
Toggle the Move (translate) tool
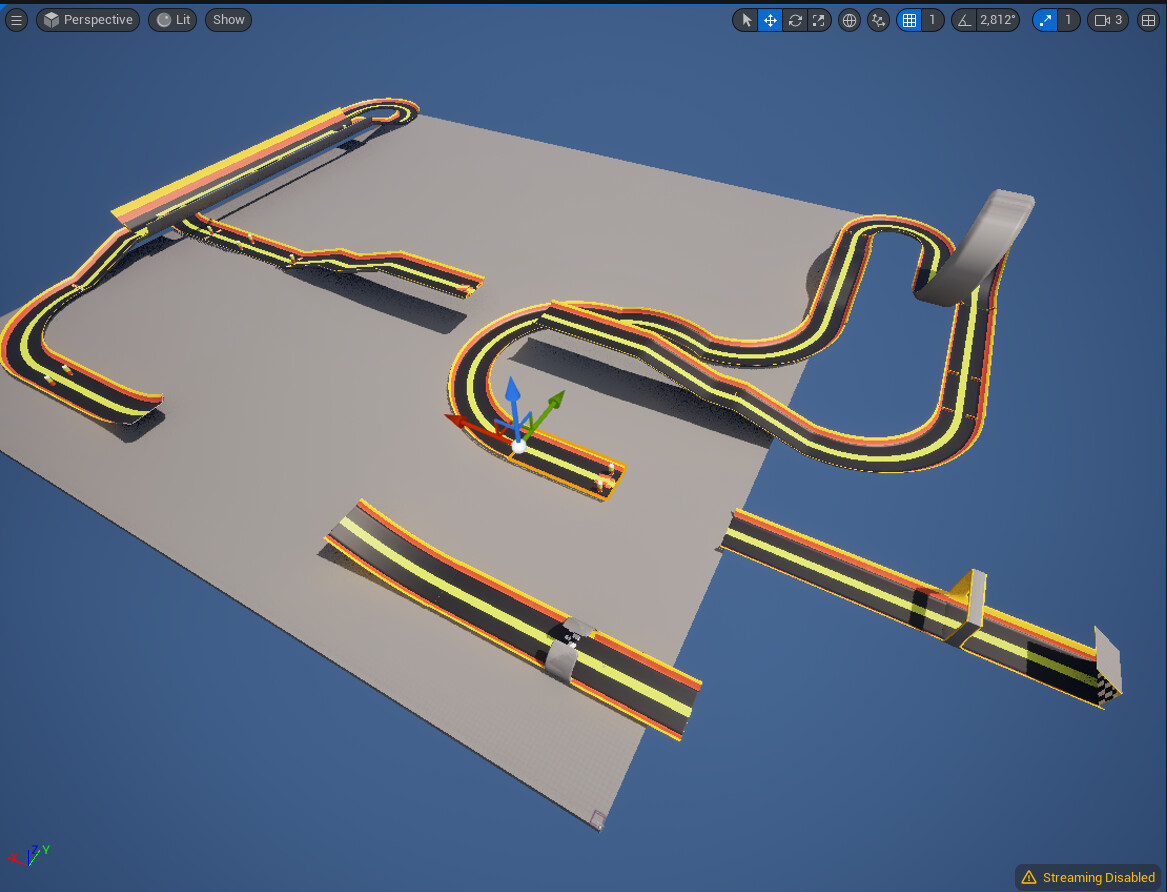[770, 20]
